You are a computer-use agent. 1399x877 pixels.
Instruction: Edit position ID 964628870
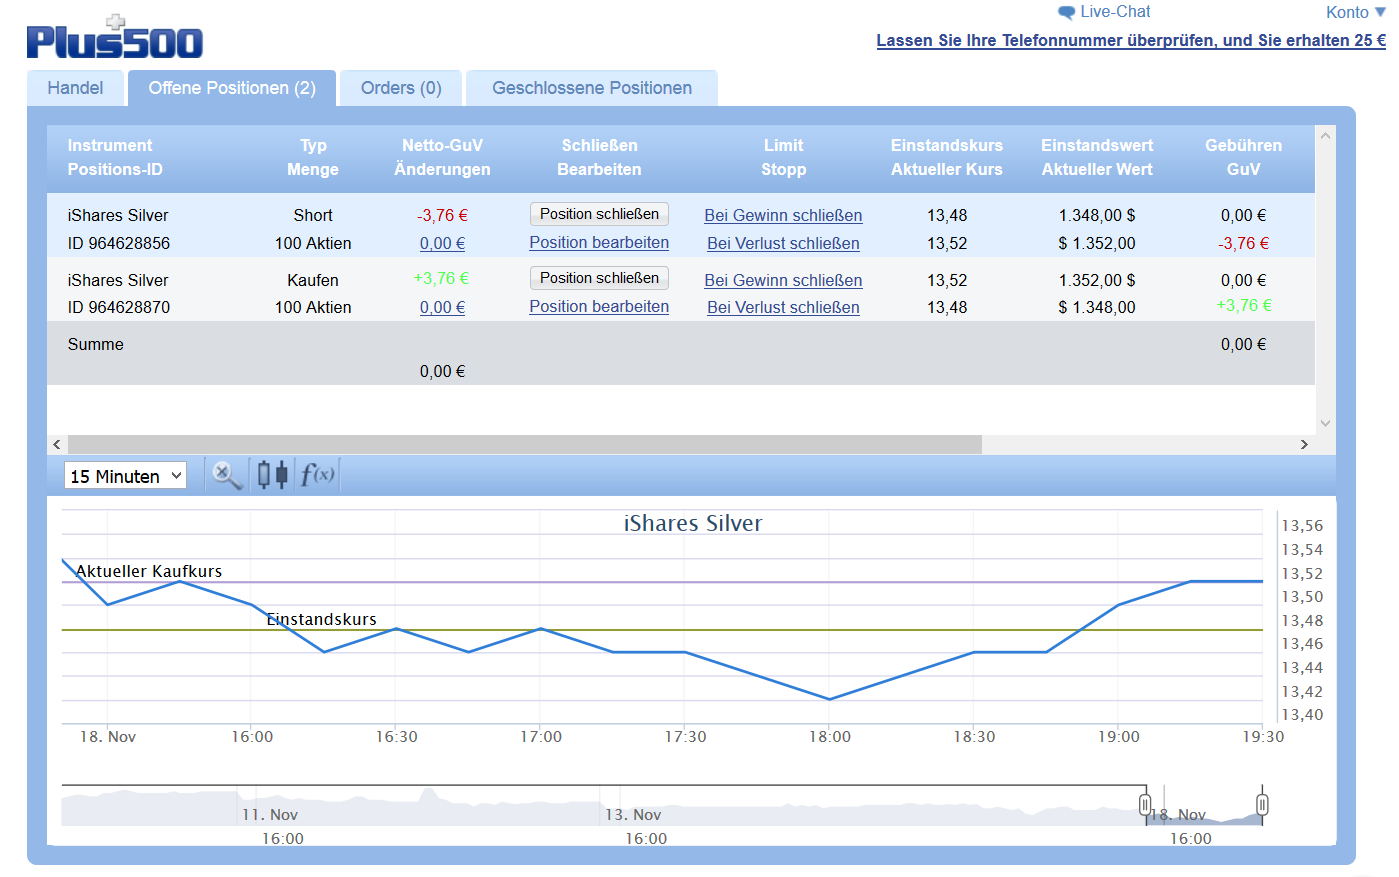tap(599, 306)
